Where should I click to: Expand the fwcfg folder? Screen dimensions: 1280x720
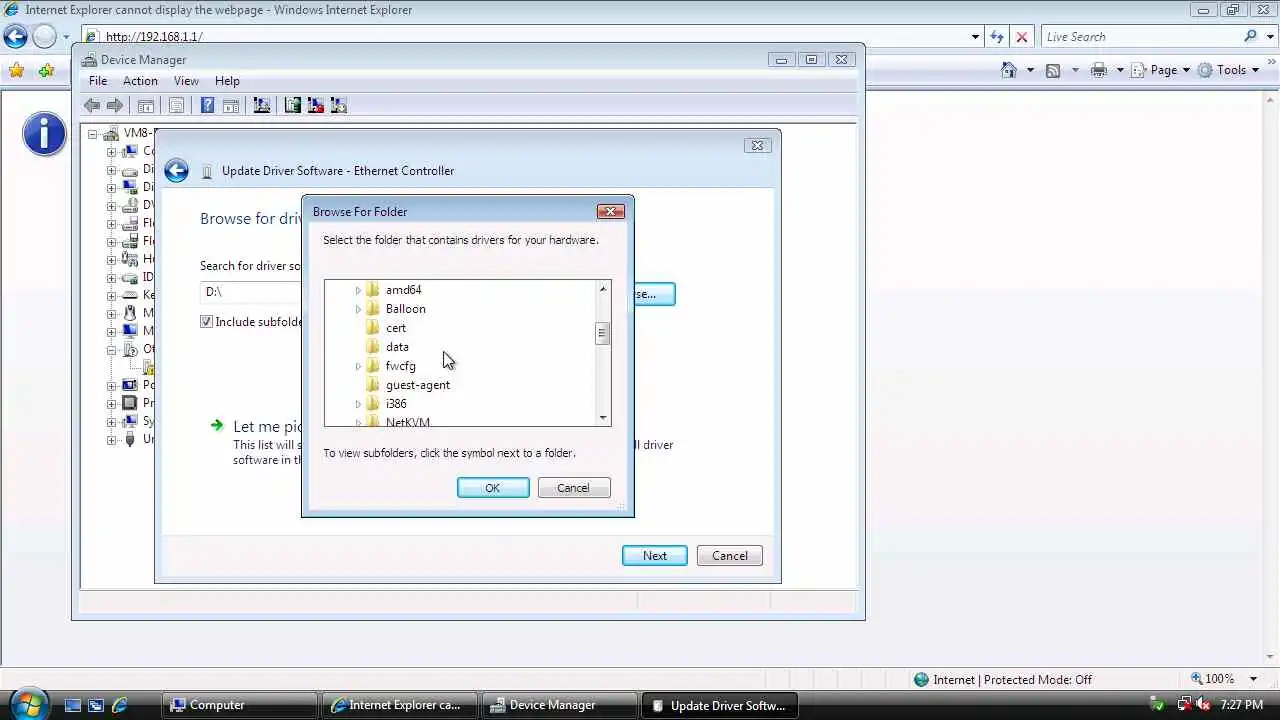tap(358, 366)
